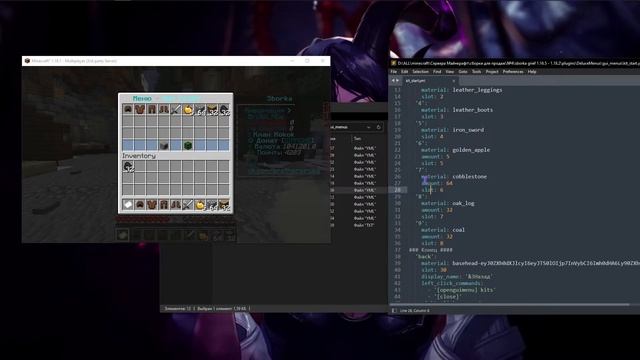Click the refresh icon in the file explorer address bar
This screenshot has height=360, width=640.
tap(378, 127)
